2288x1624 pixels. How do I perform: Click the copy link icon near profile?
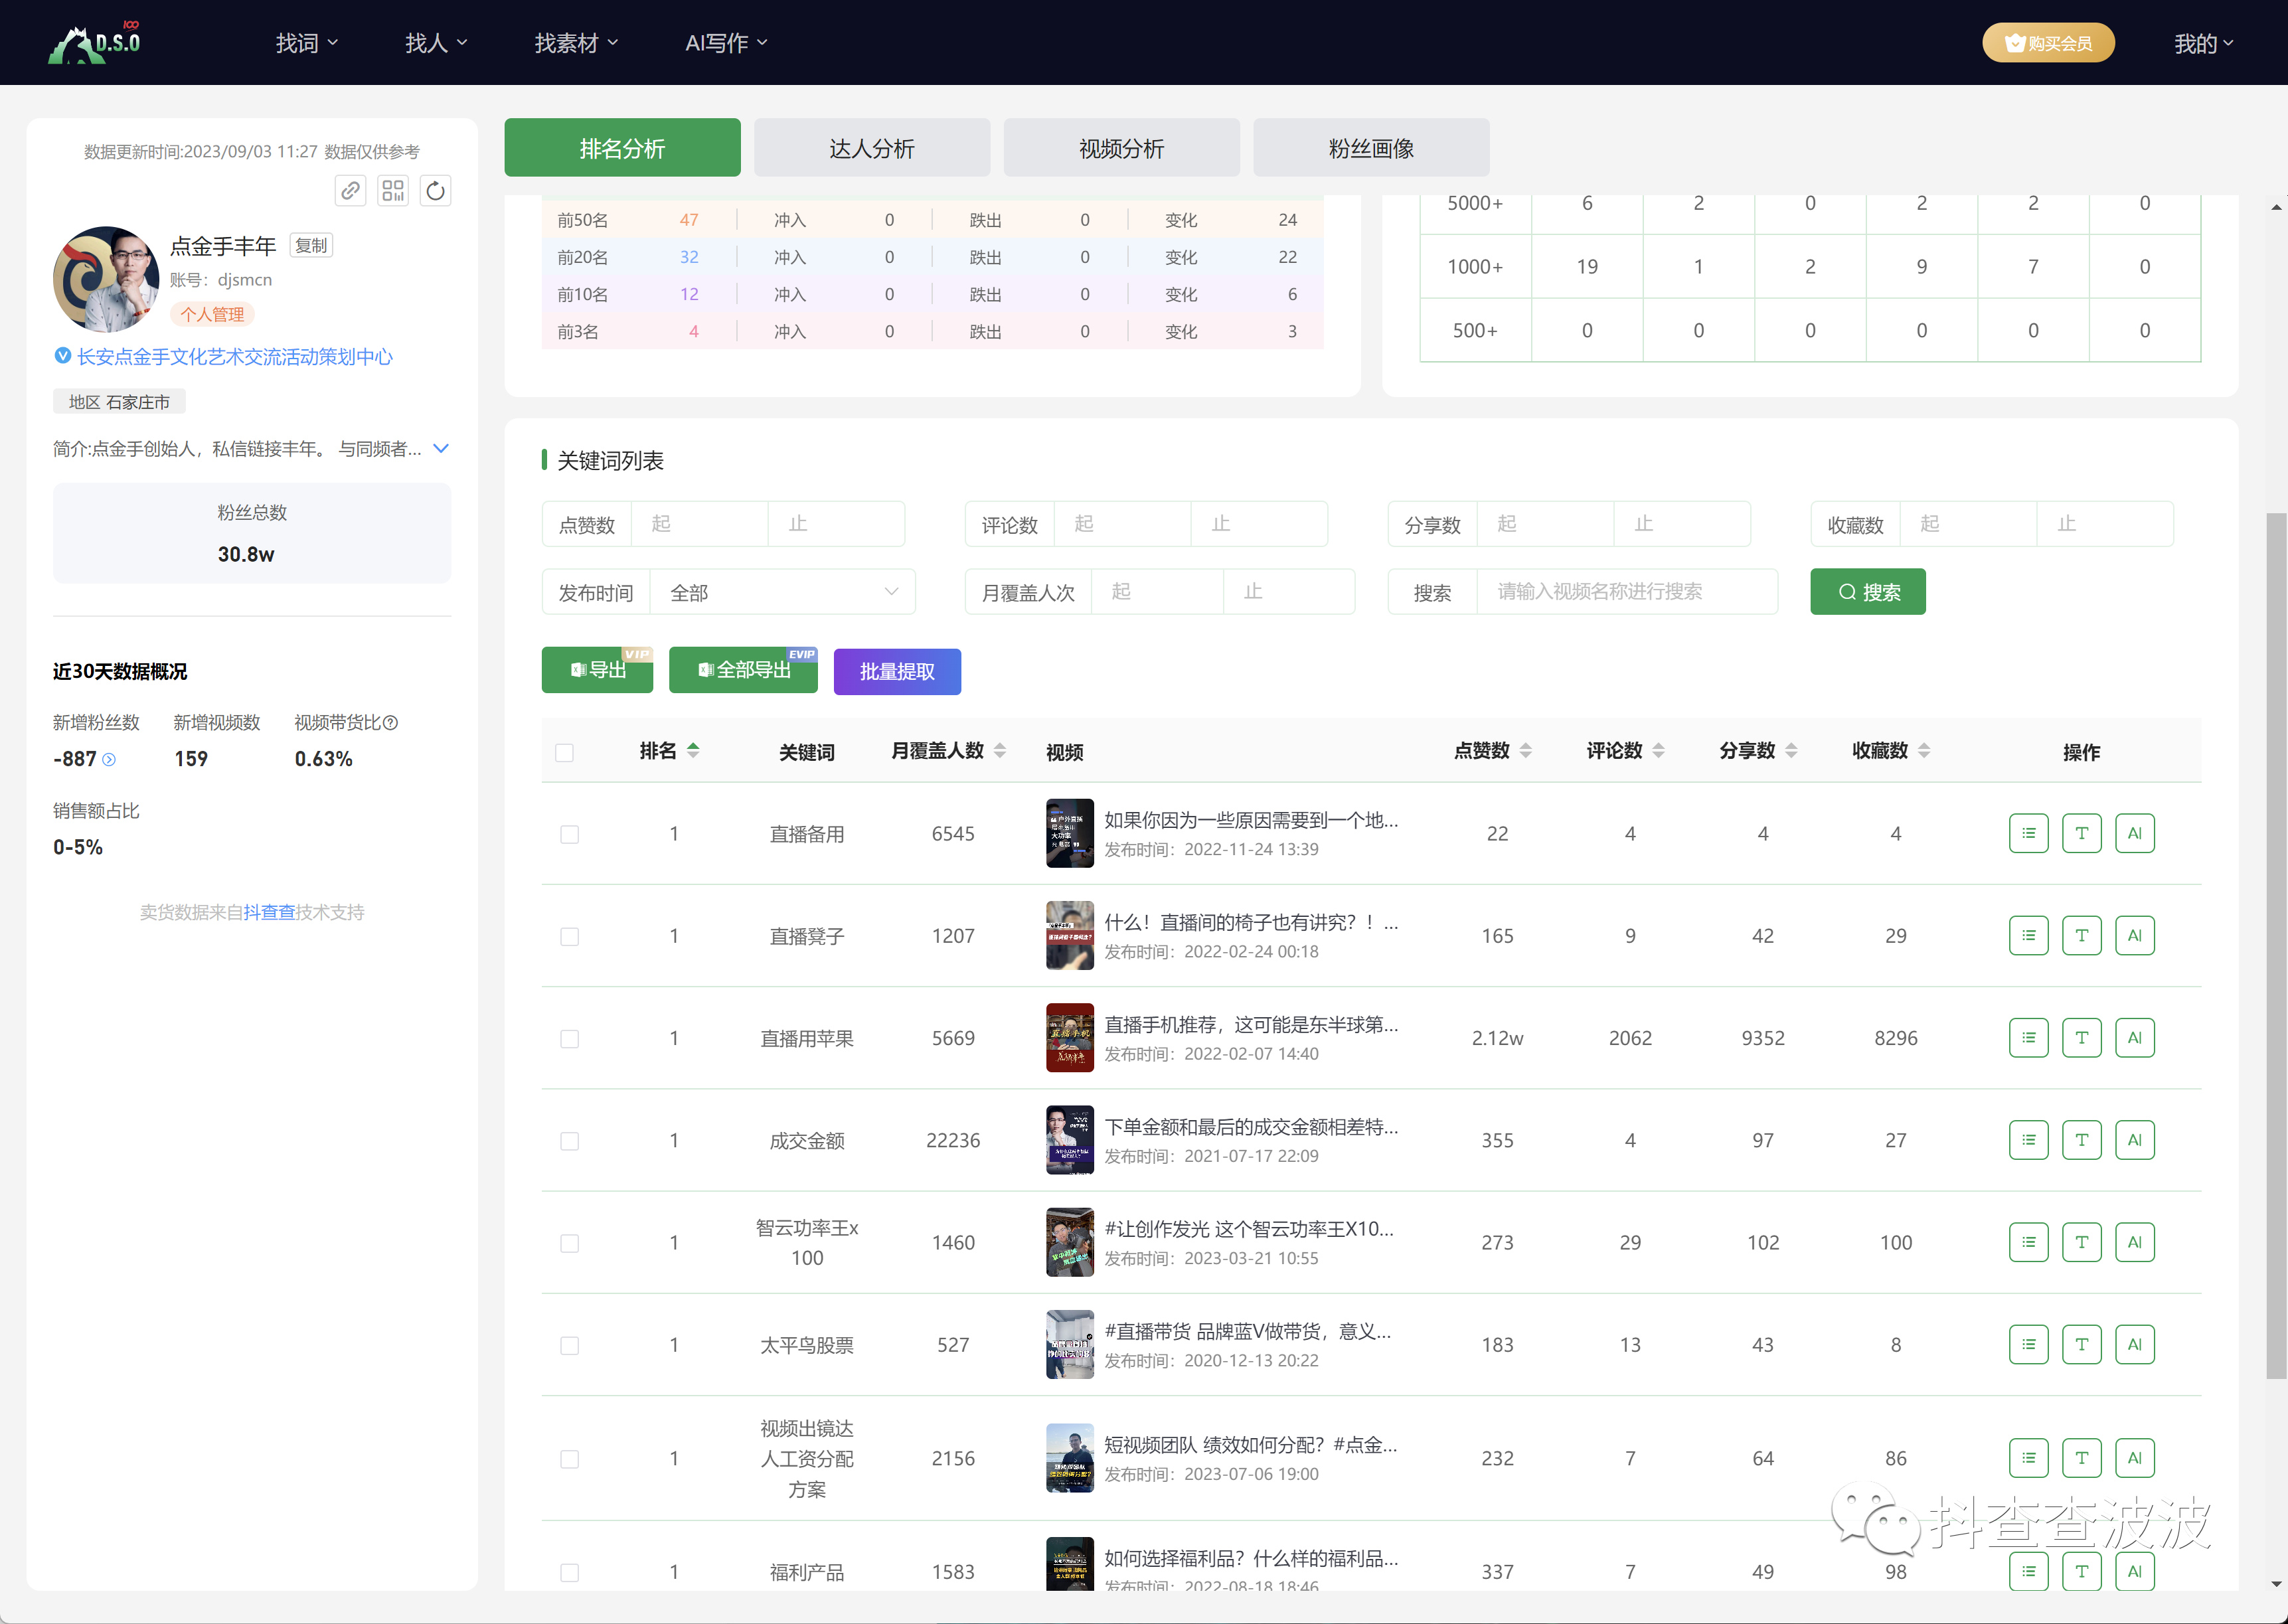(350, 190)
